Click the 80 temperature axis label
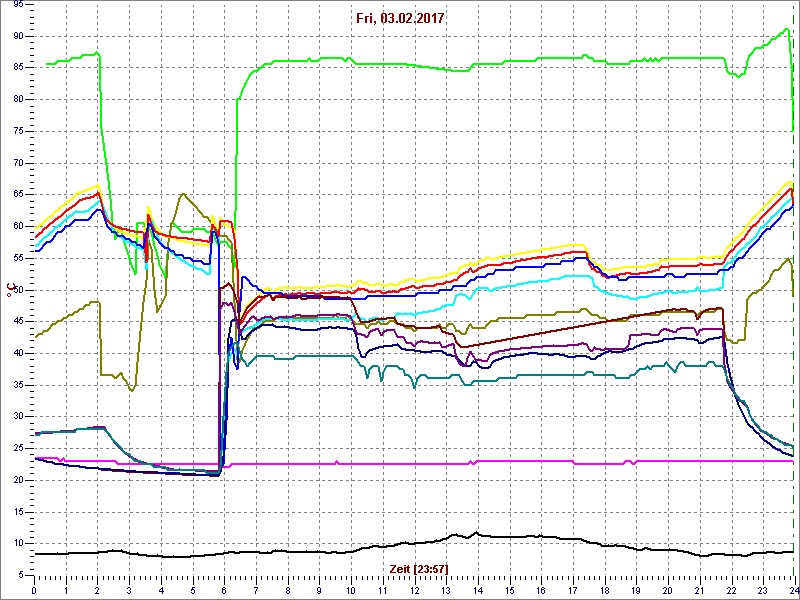800x600 pixels. point(17,99)
